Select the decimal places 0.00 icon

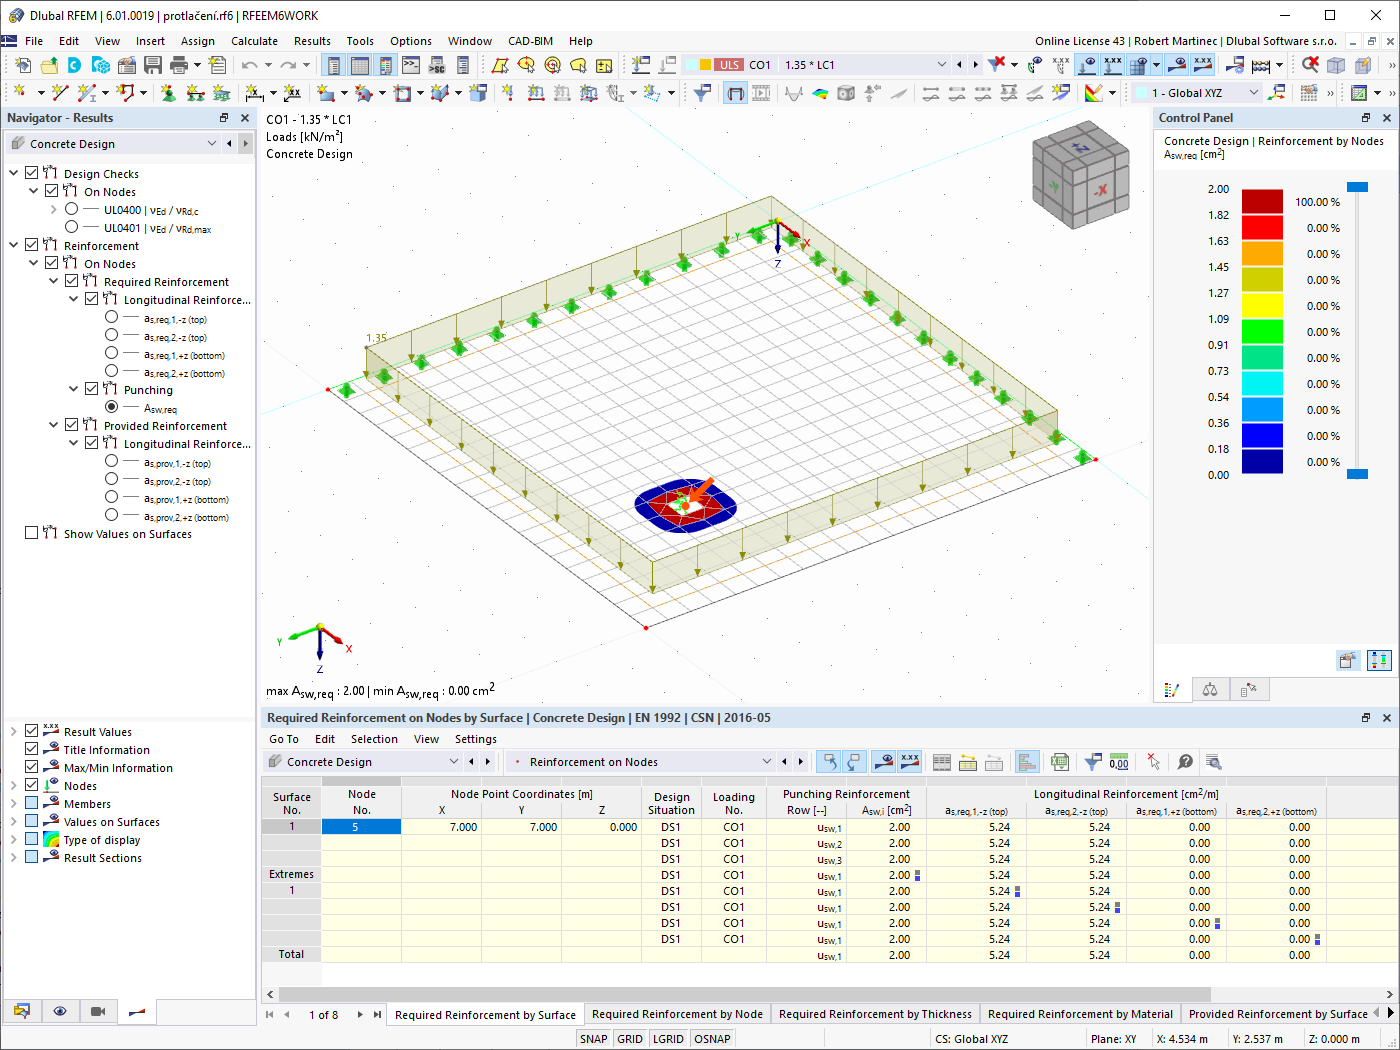pos(1119,762)
